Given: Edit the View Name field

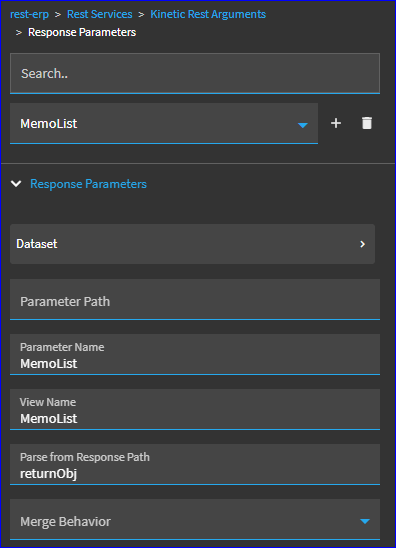Looking at the screenshot, I should (195, 409).
